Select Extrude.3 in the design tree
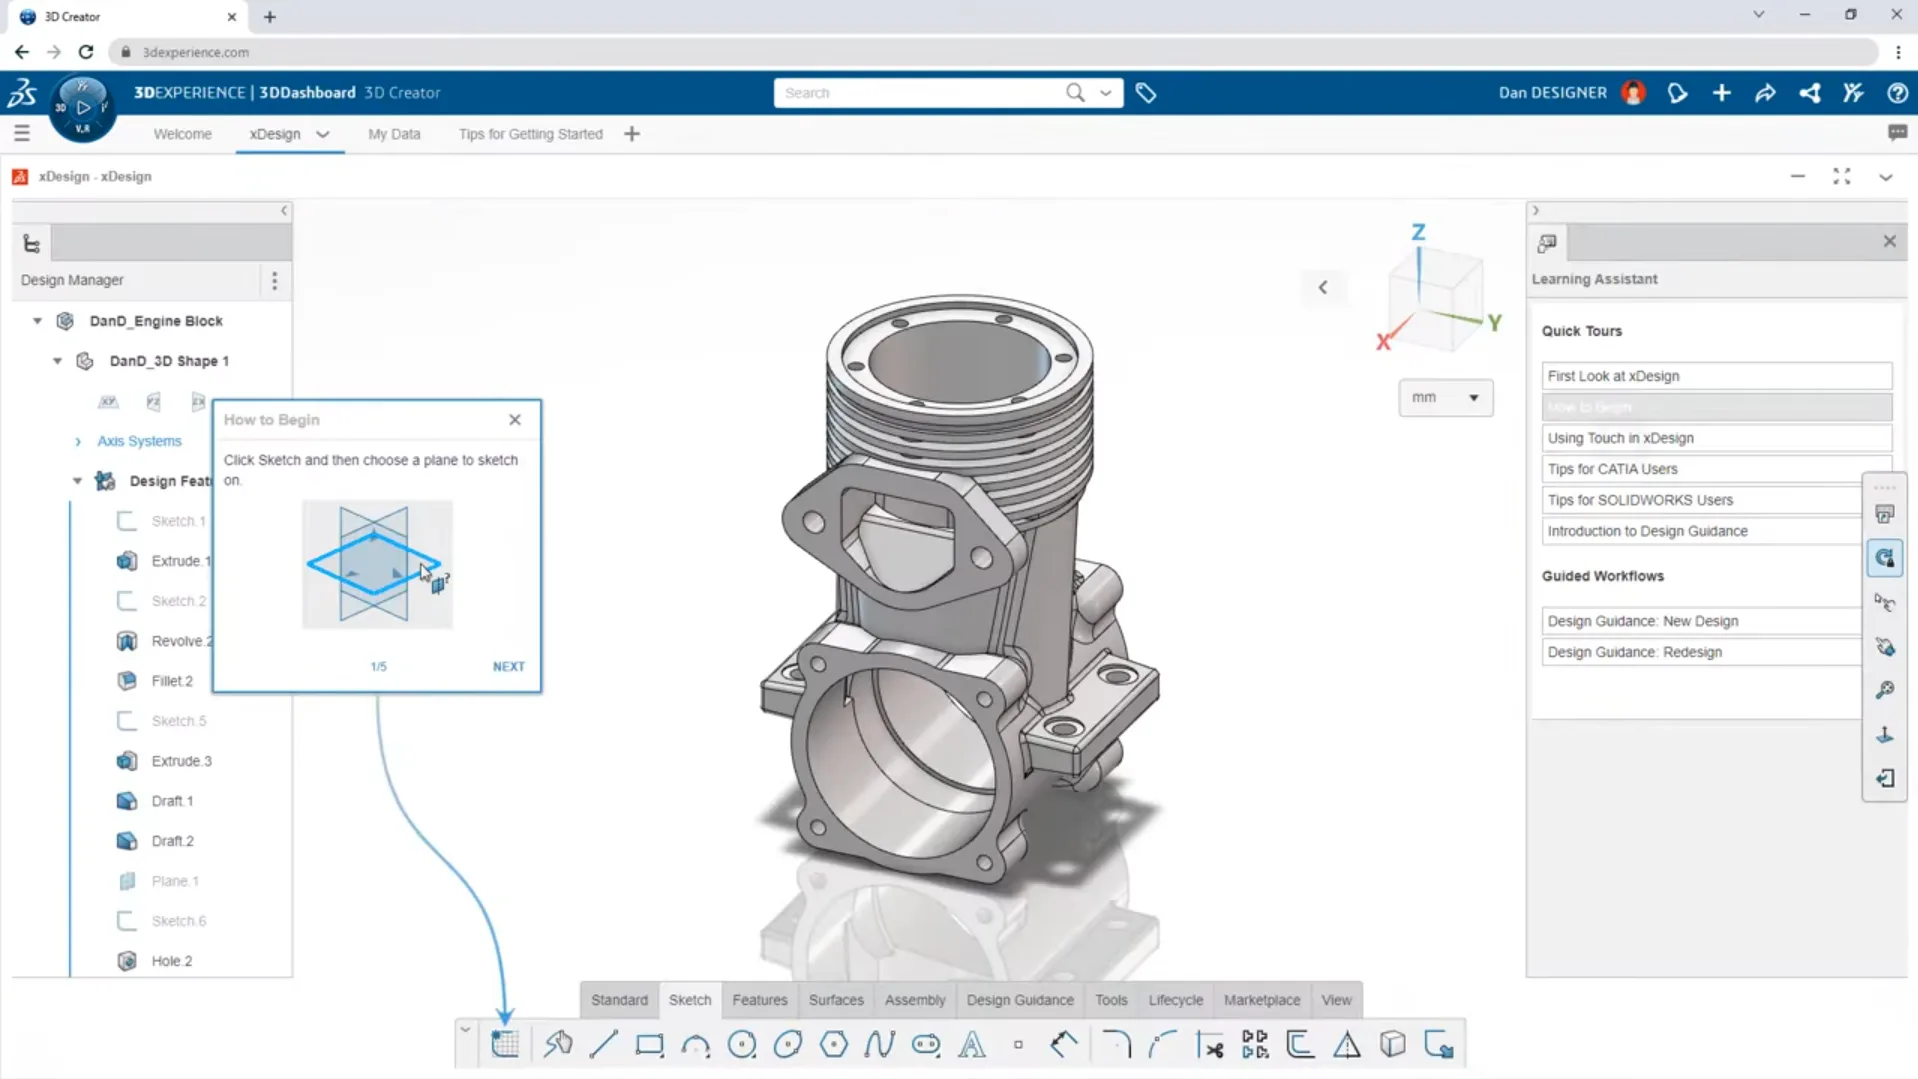The image size is (1918, 1079). (181, 761)
